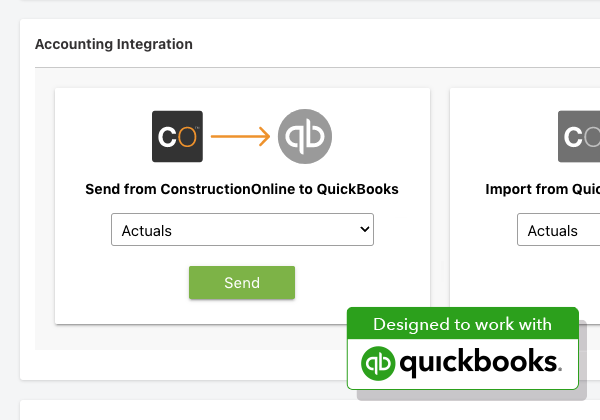Screen dimensions: 600x420
Task: Select the Send from ConstructionOnline to QuickBooks text
Action: click(x=242, y=189)
